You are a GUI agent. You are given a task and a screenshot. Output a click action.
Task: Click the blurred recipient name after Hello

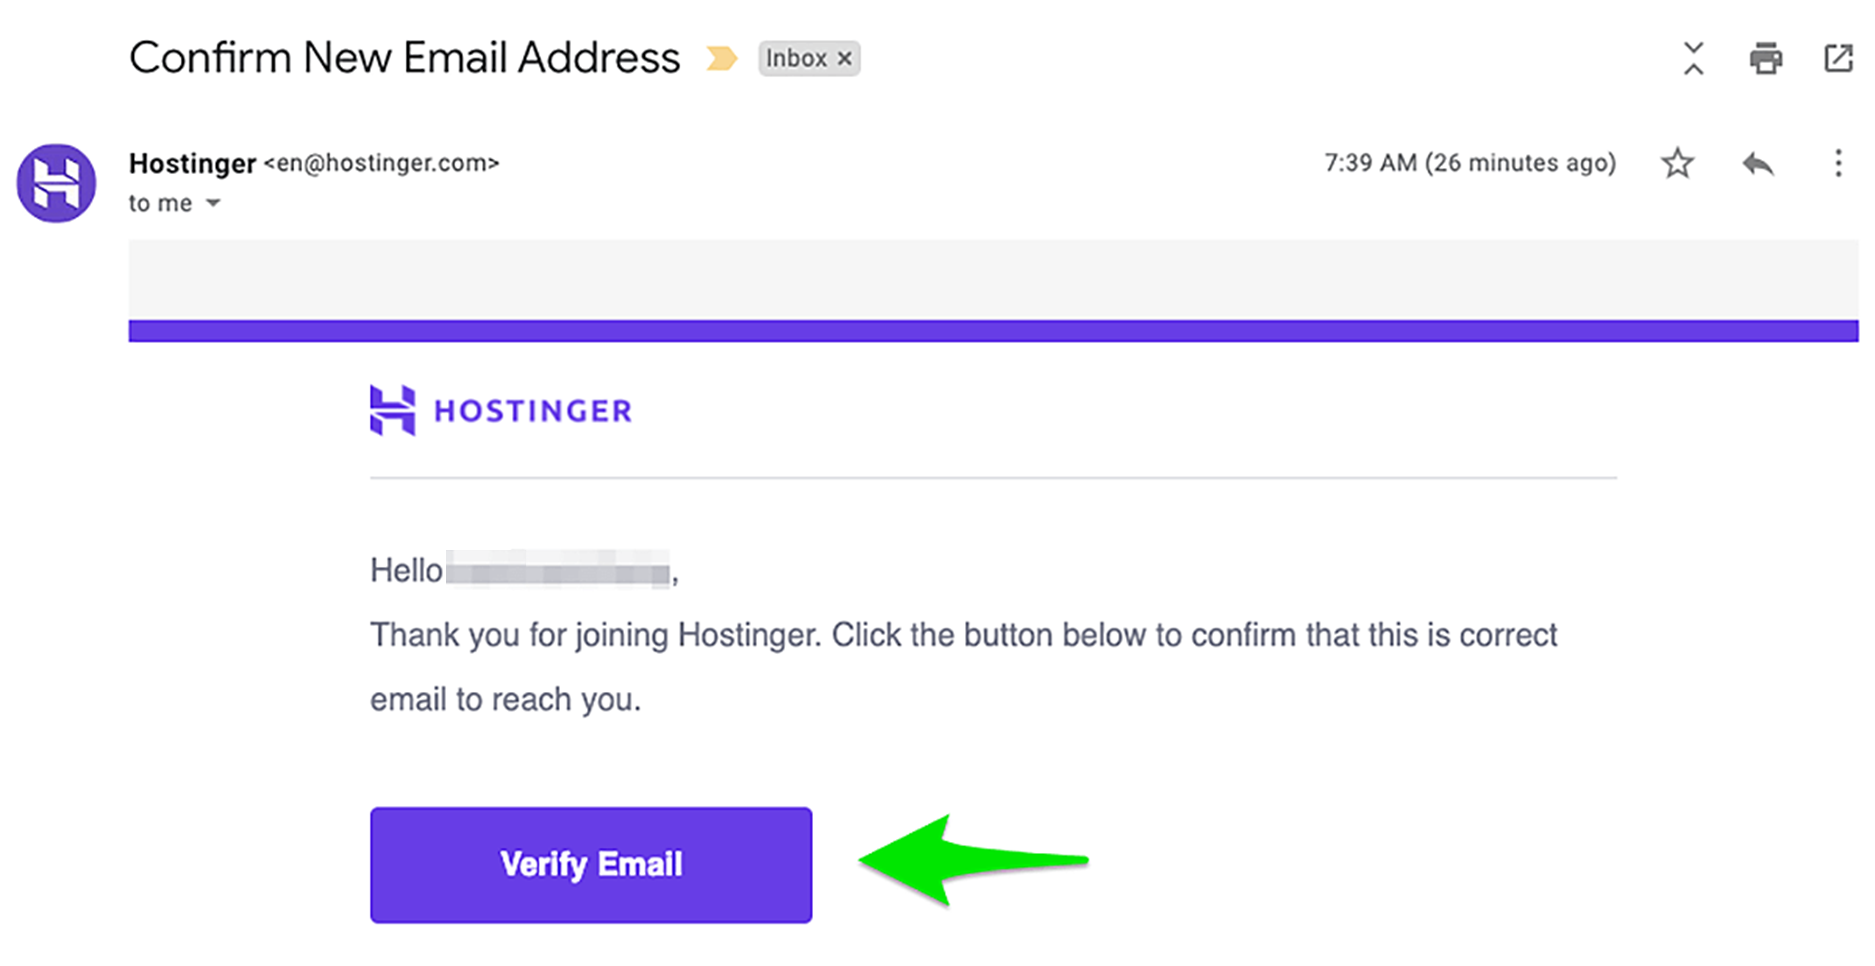(x=558, y=570)
